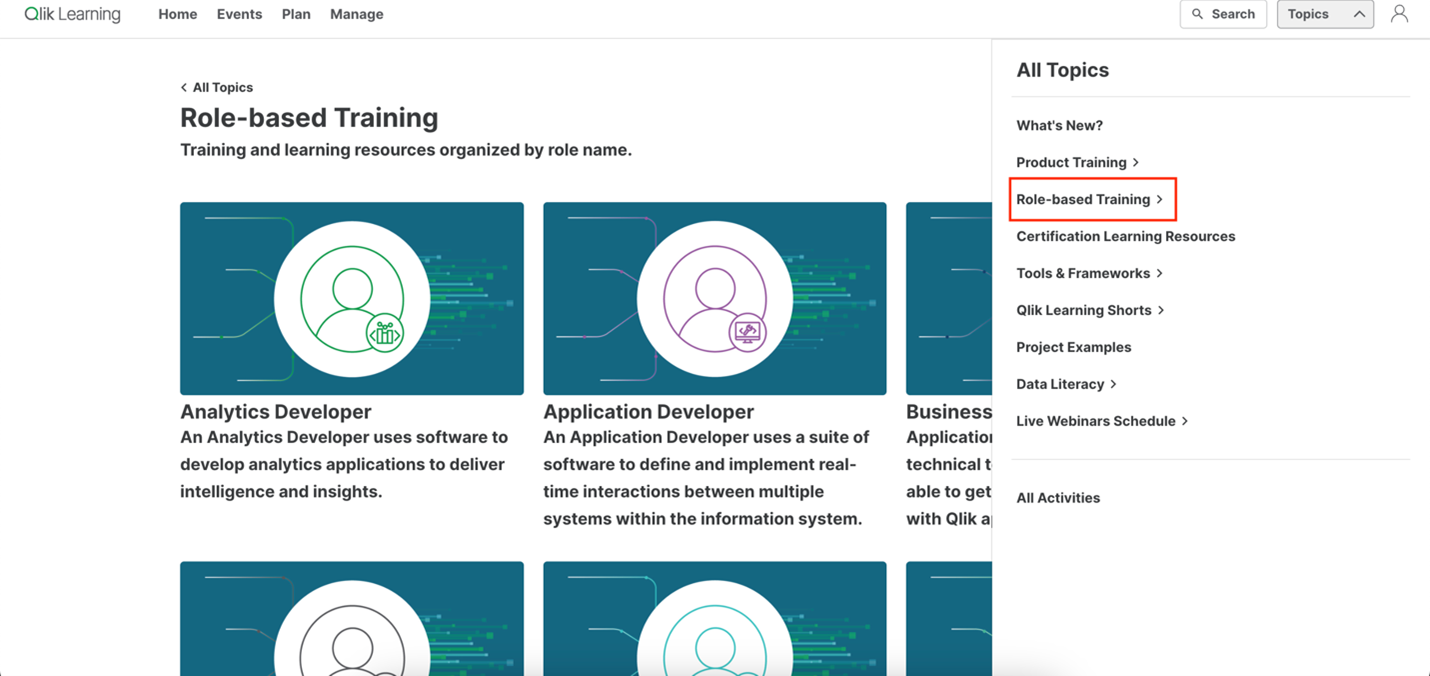The width and height of the screenshot is (1430, 676).
Task: Open Certification Learning Resources
Action: pos(1126,236)
